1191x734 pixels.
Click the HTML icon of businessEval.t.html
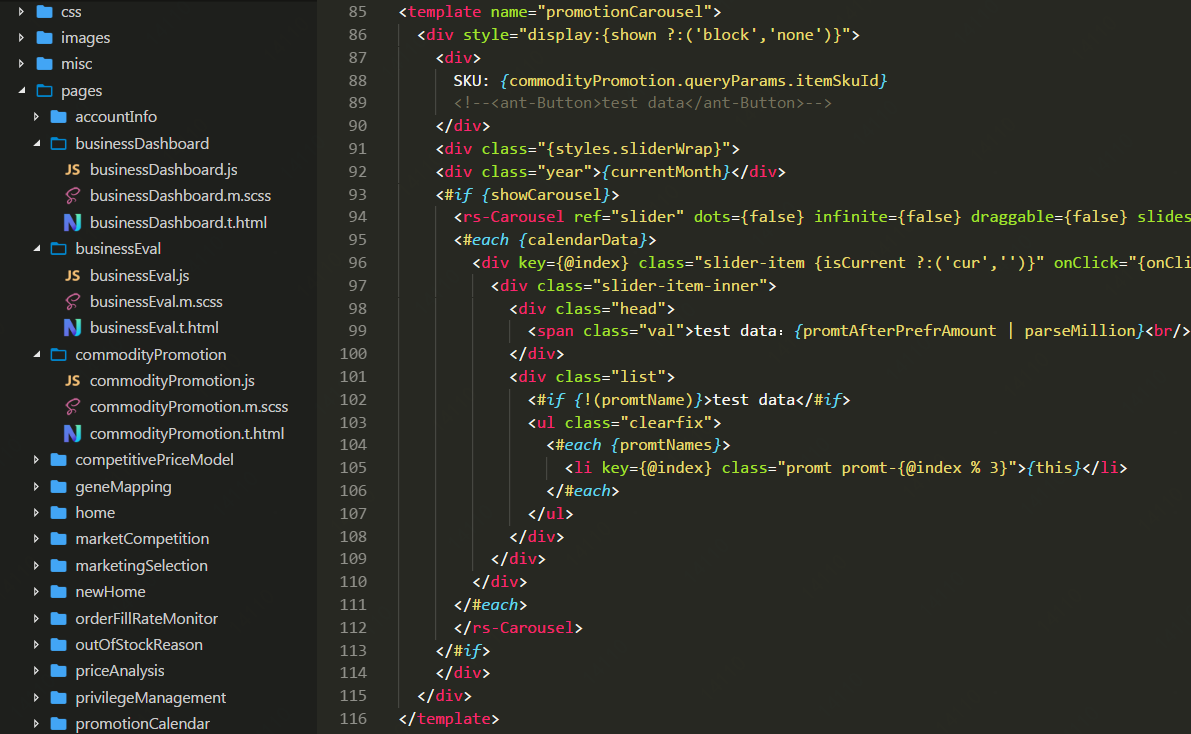click(72, 327)
